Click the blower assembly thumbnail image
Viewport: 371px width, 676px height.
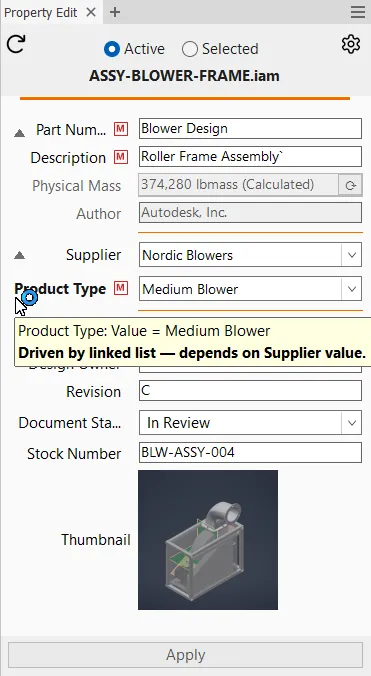coord(208,540)
